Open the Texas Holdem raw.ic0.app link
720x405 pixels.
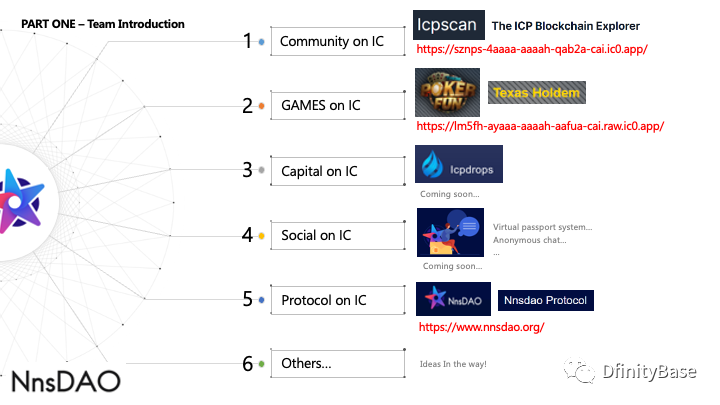click(540, 126)
